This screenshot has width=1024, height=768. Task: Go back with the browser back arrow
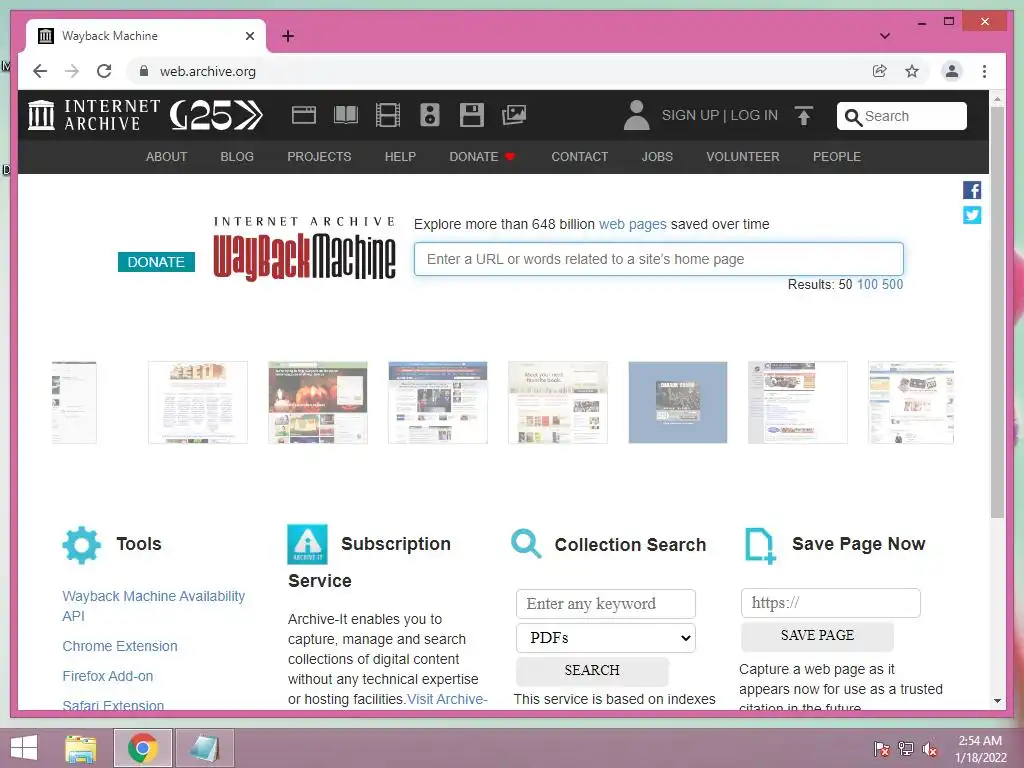pyautogui.click(x=40, y=71)
